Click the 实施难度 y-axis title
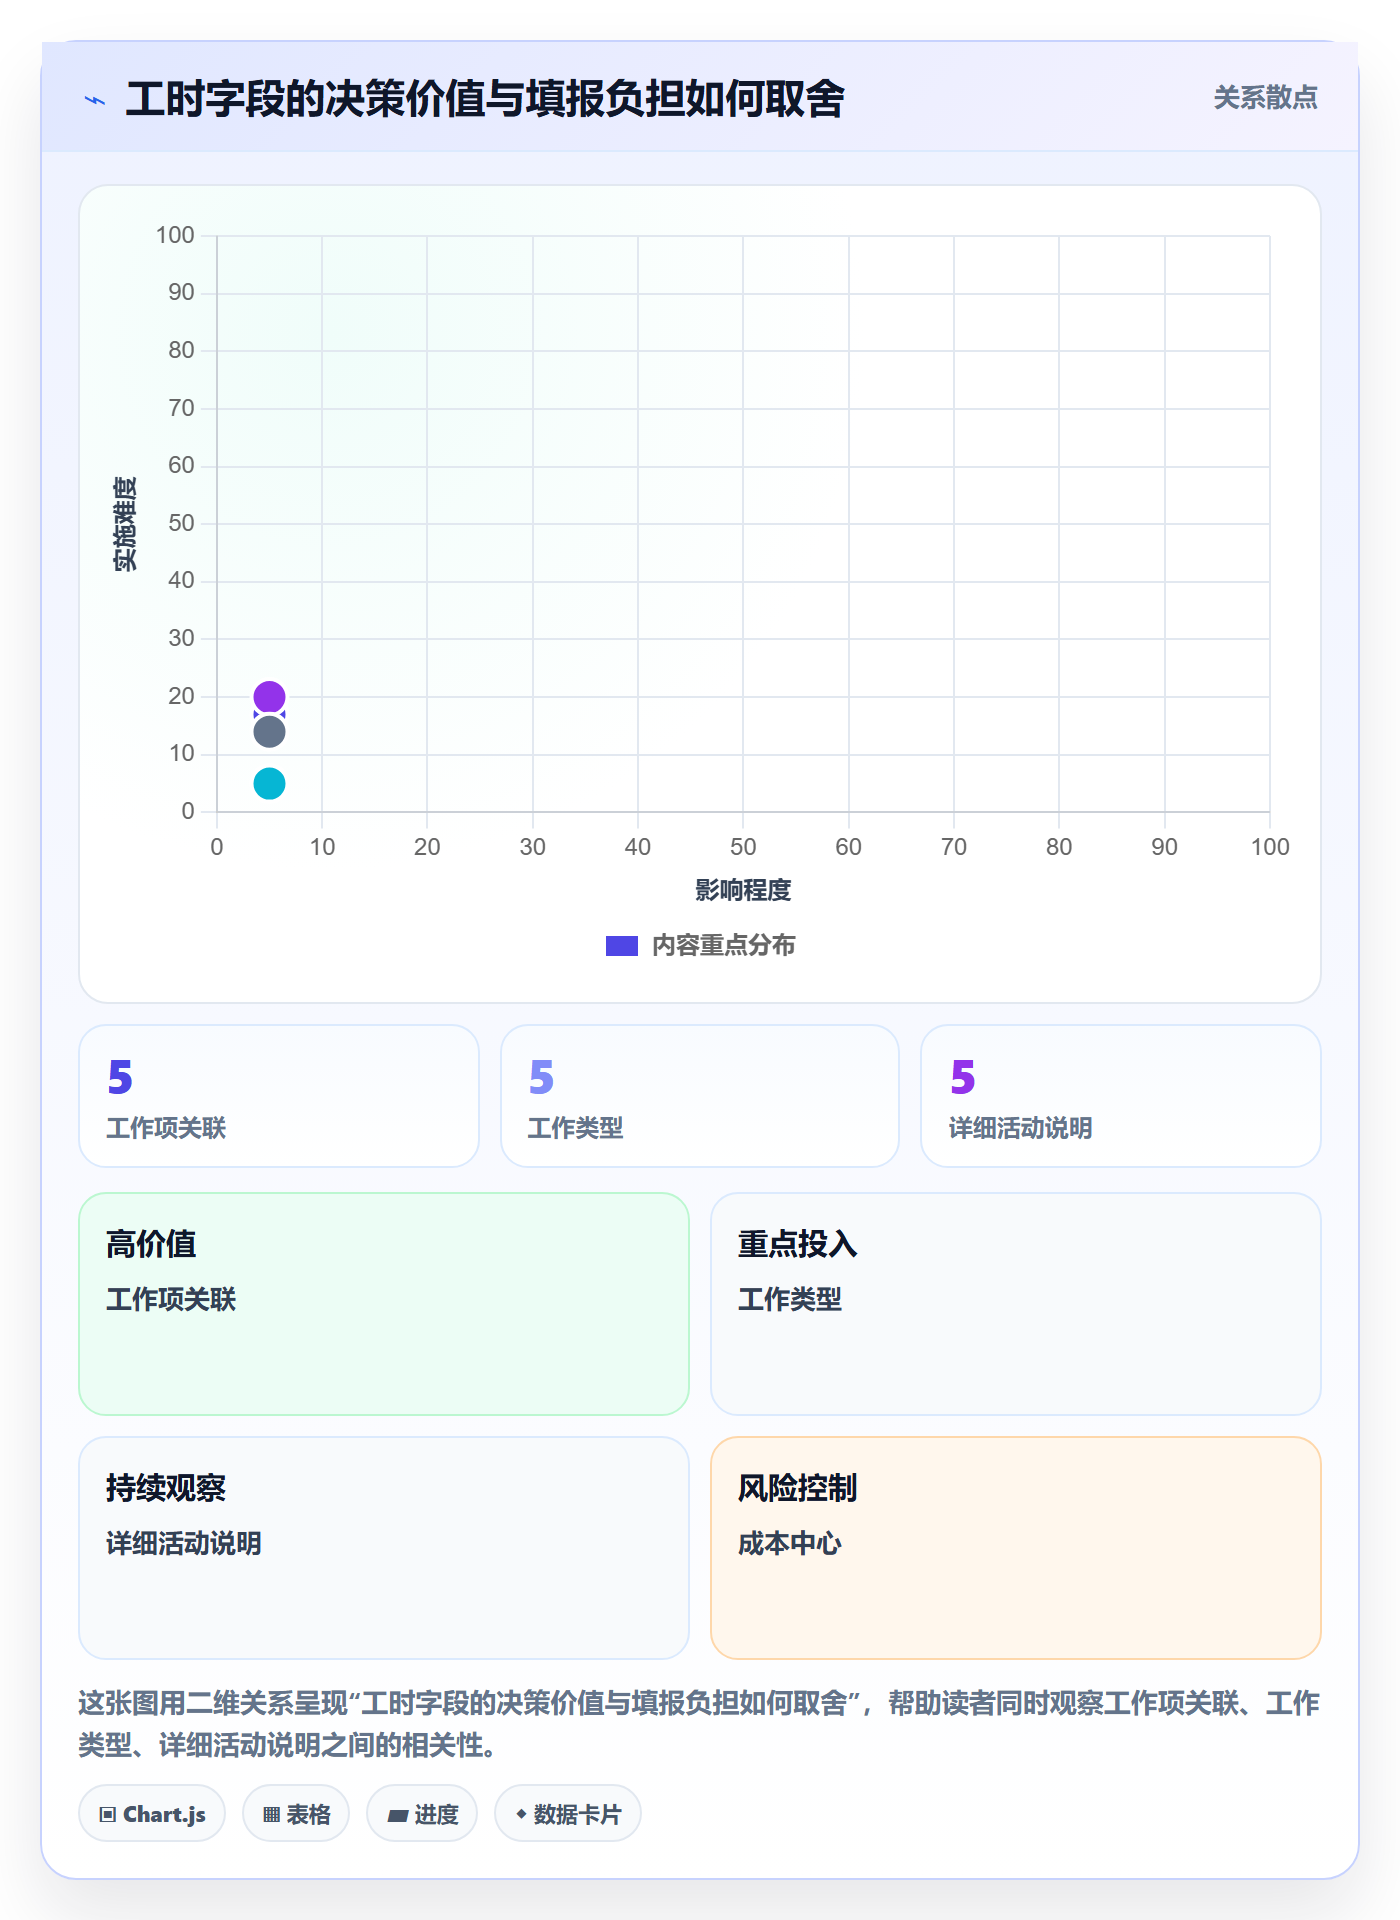This screenshot has width=1400, height=1920. tap(125, 524)
